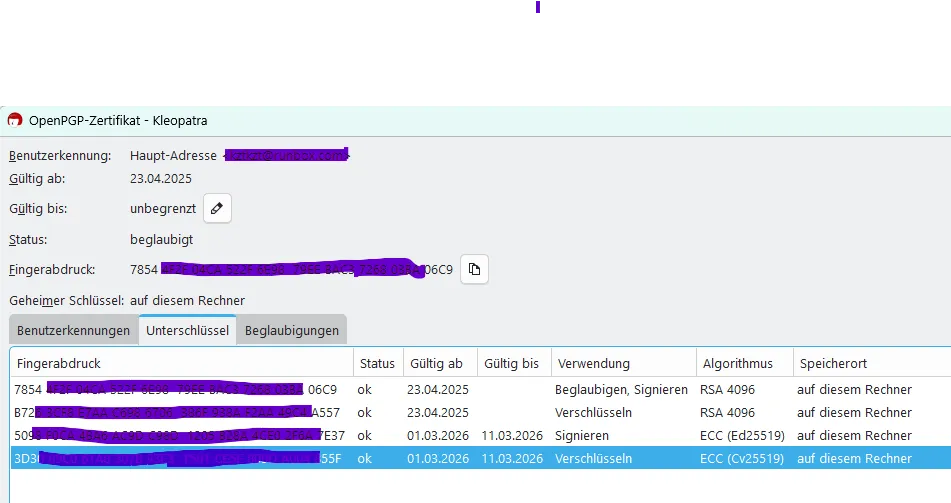Sort by the Status column header
This screenshot has width=951, height=503.
point(378,363)
